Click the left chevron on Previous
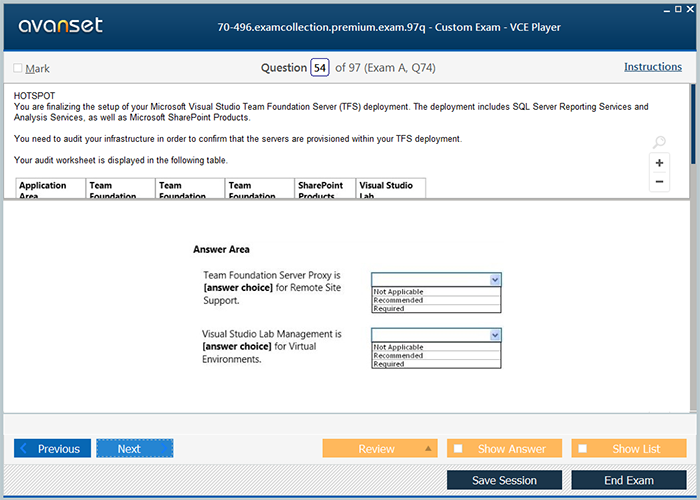 click(24, 448)
